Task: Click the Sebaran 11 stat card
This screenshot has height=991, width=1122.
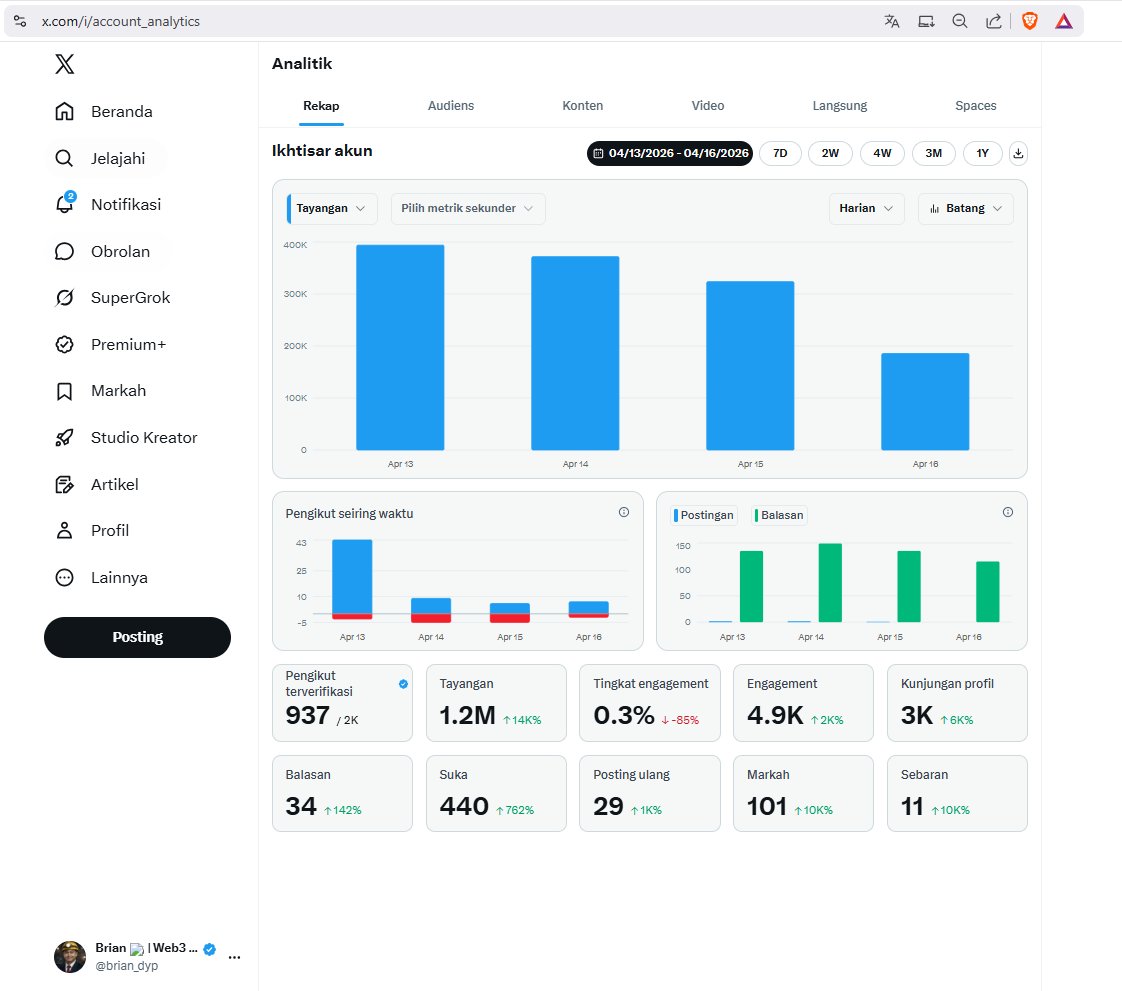Action: pos(957,793)
